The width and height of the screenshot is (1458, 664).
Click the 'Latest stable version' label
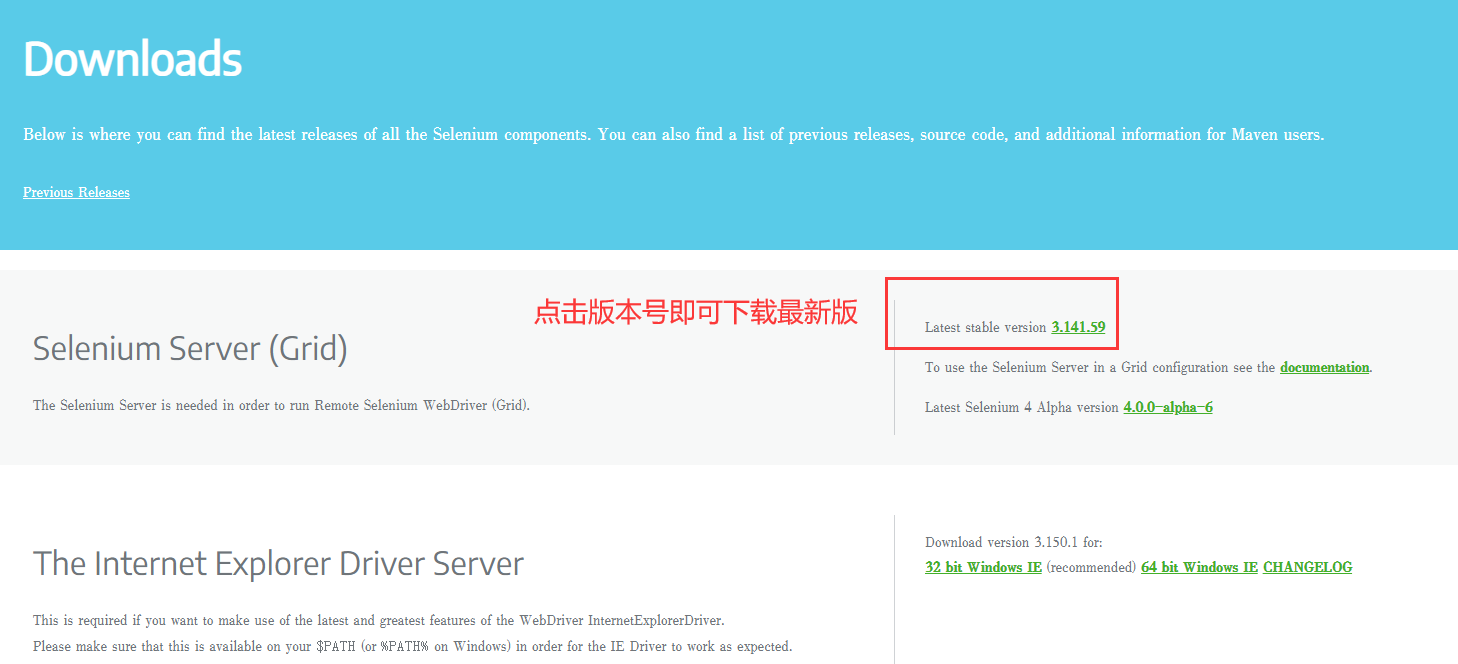pos(986,327)
